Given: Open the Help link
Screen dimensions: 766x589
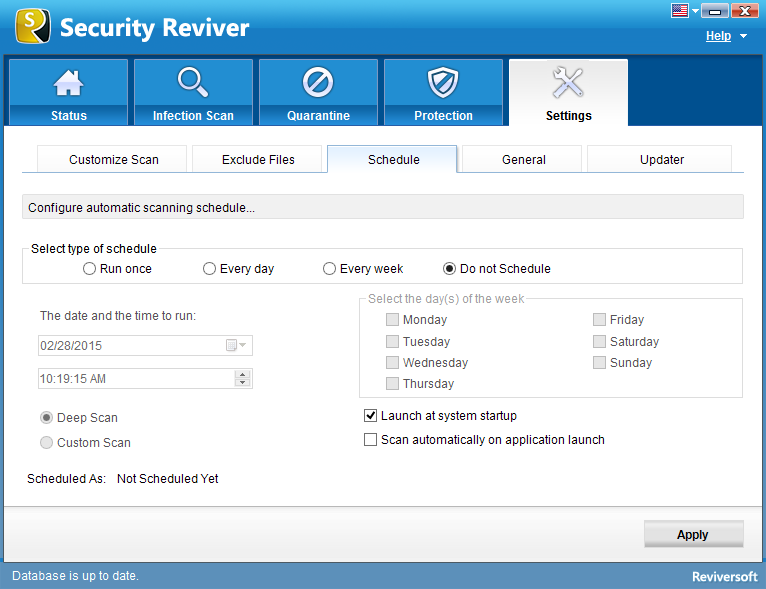Looking at the screenshot, I should [x=718, y=36].
